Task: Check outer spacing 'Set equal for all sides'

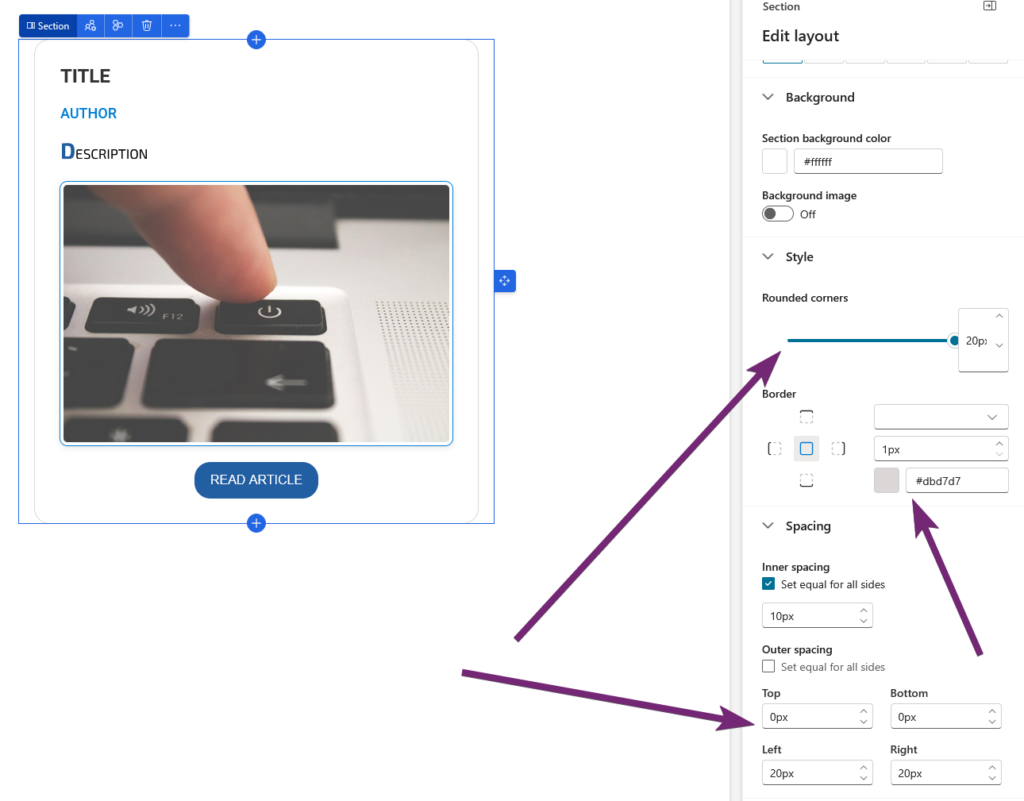Action: pyautogui.click(x=768, y=667)
